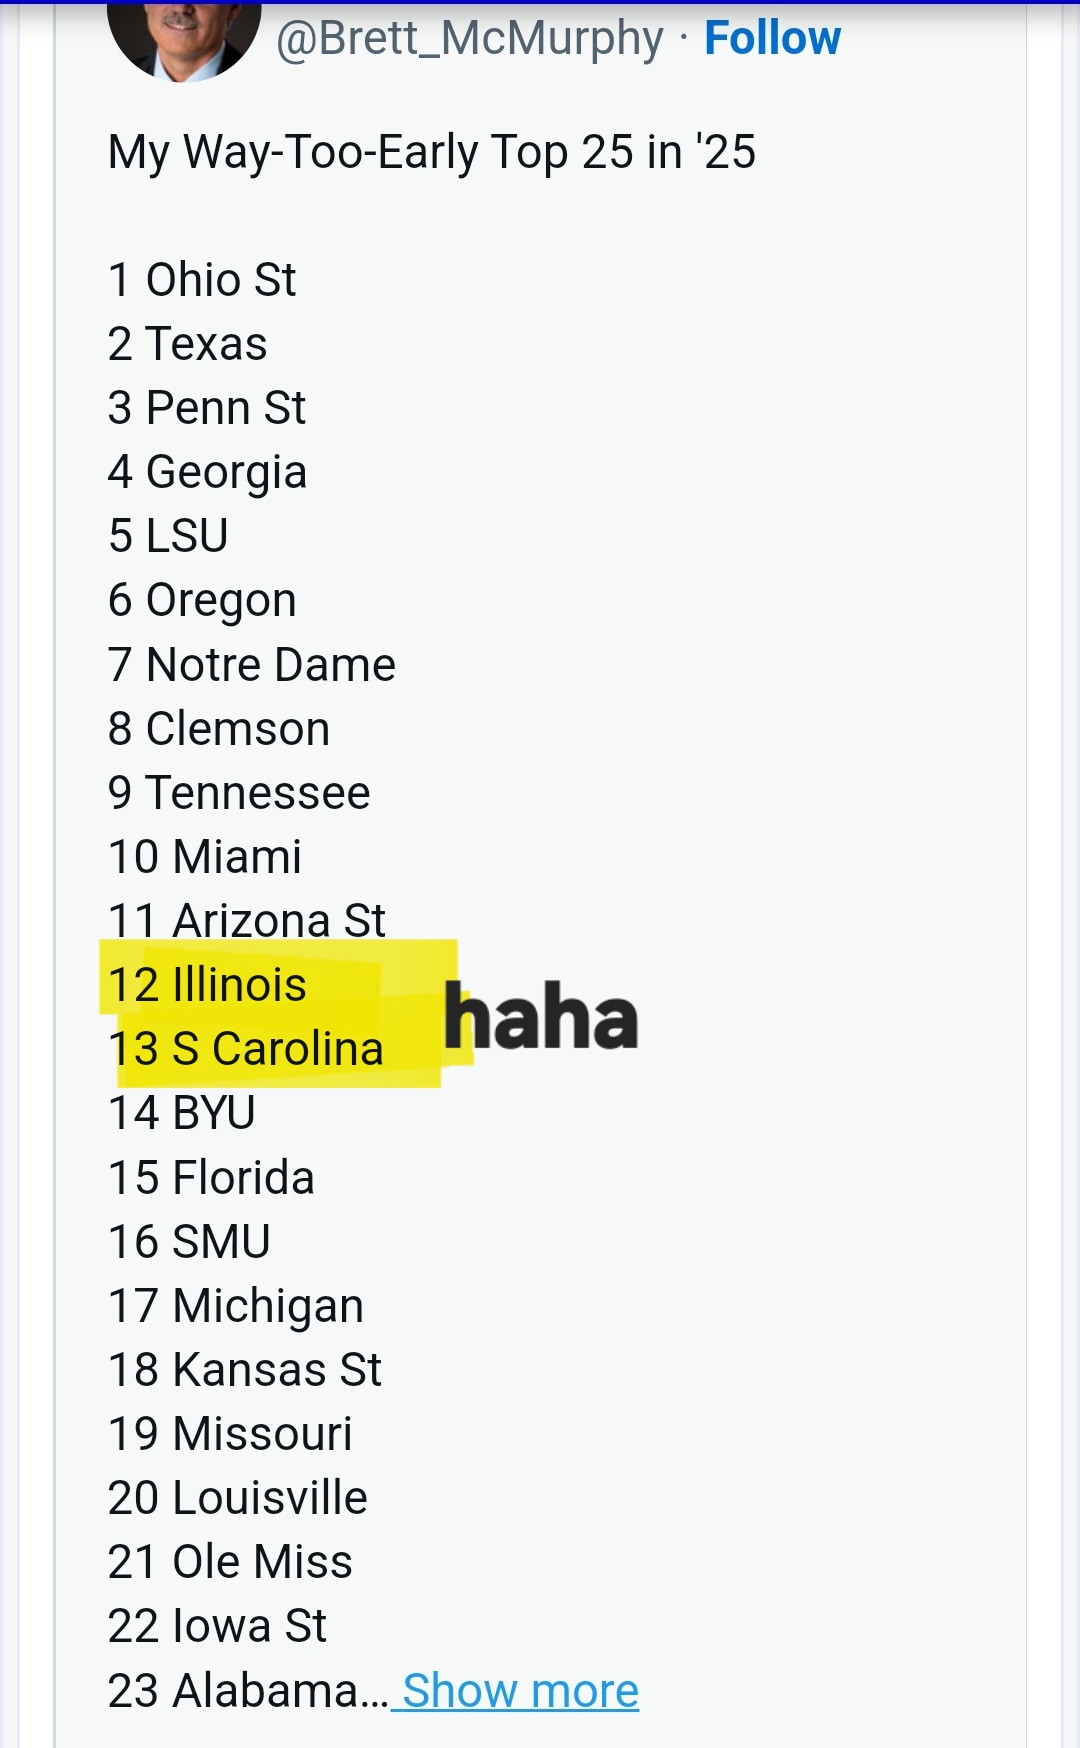The height and width of the screenshot is (1748, 1080).
Task: Click the '10 Miami' entry
Action: click(x=205, y=857)
